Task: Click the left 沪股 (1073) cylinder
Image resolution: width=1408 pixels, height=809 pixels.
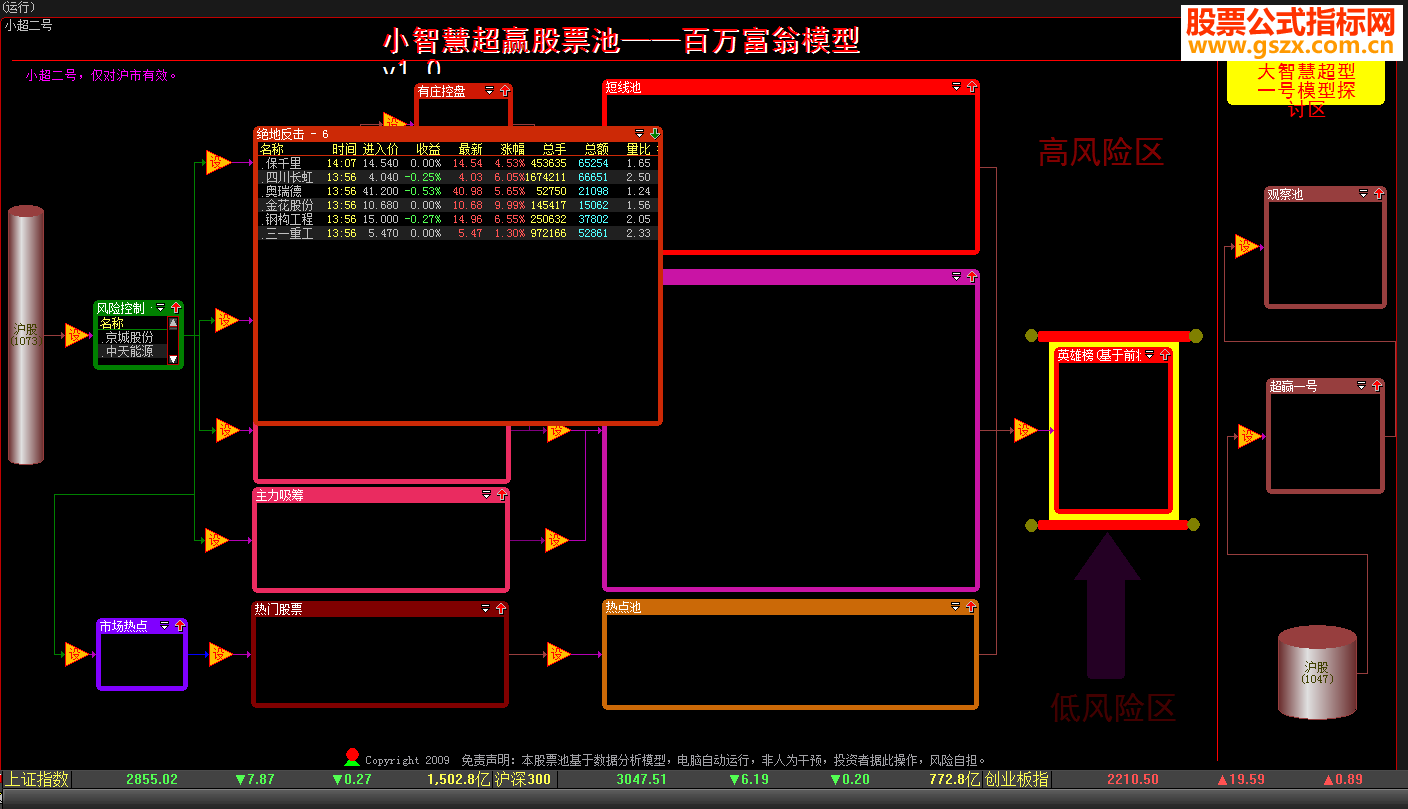Action: pyautogui.click(x=26, y=335)
